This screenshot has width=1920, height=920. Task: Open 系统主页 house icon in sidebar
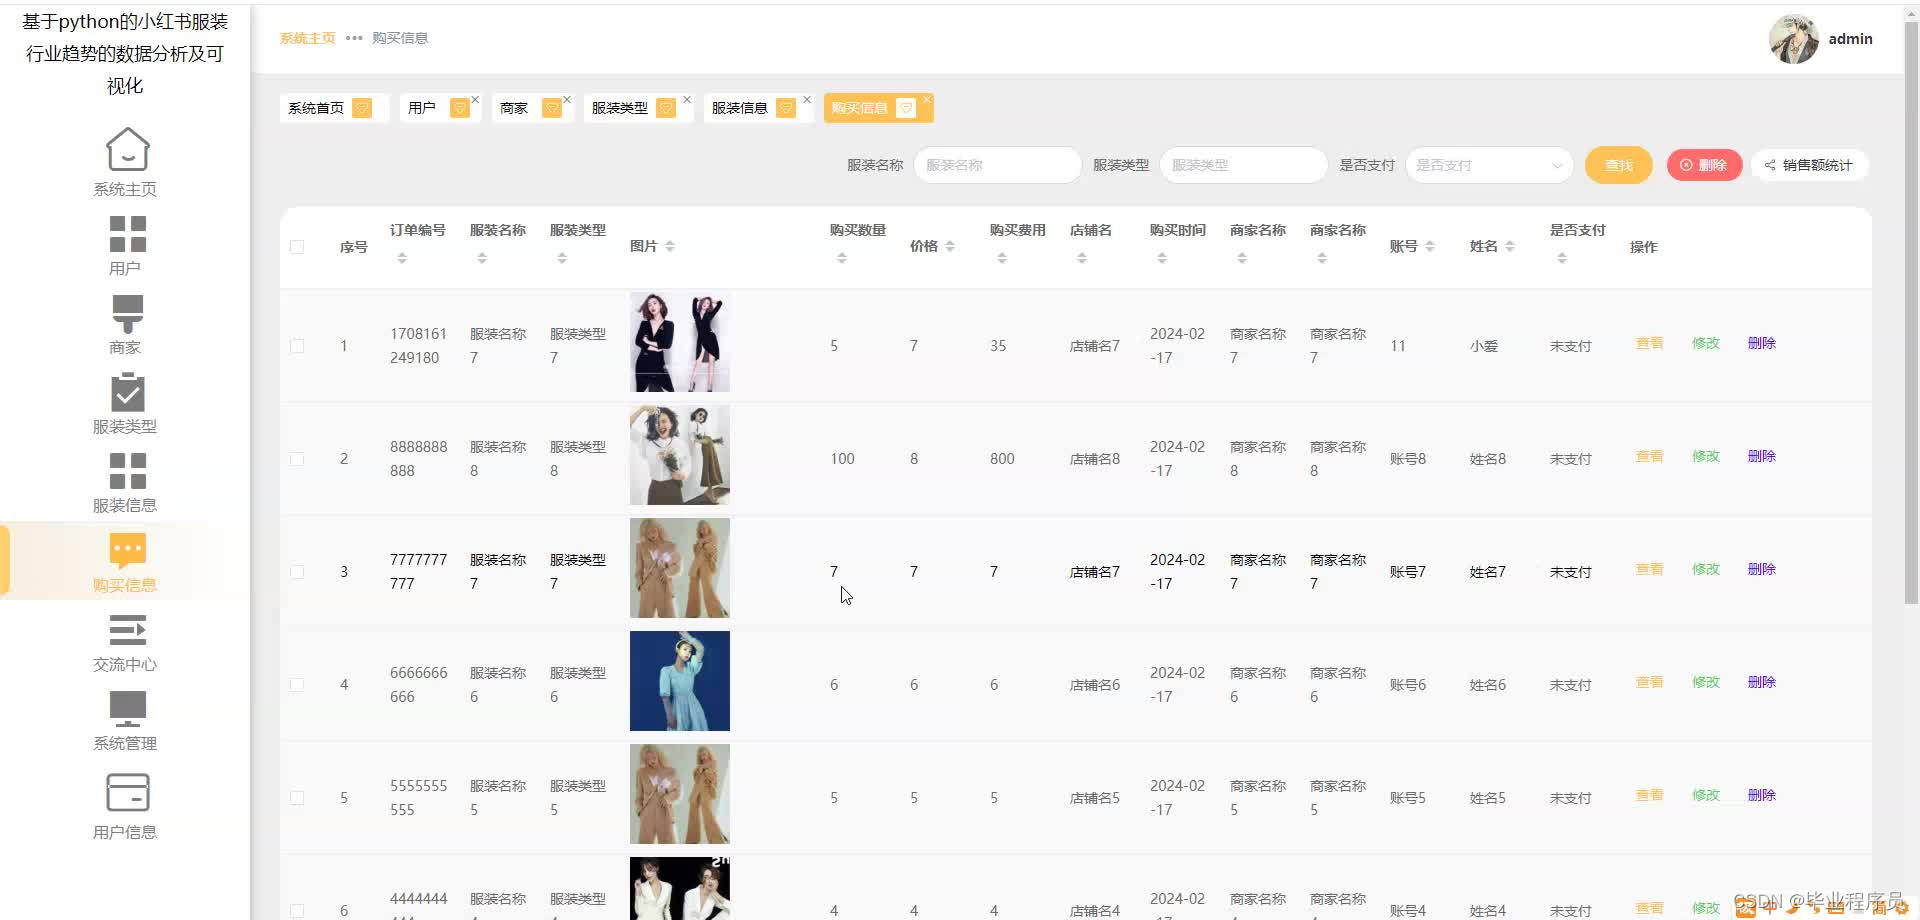[127, 150]
